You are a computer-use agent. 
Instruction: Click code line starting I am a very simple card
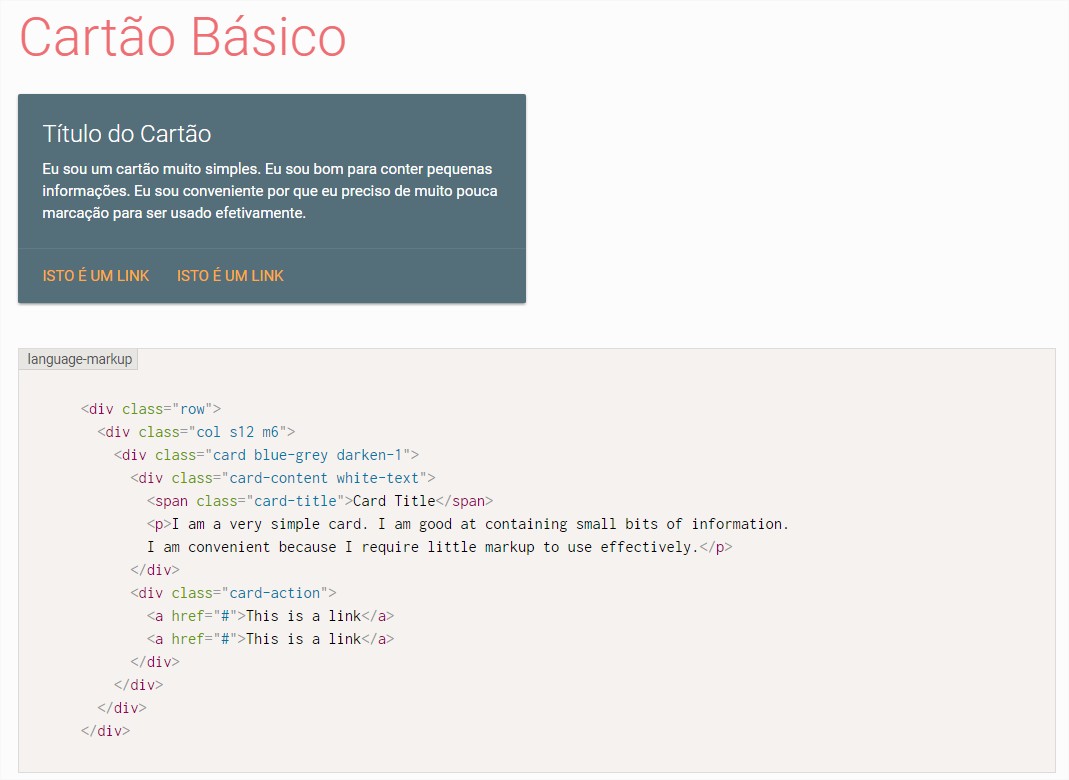(x=480, y=524)
